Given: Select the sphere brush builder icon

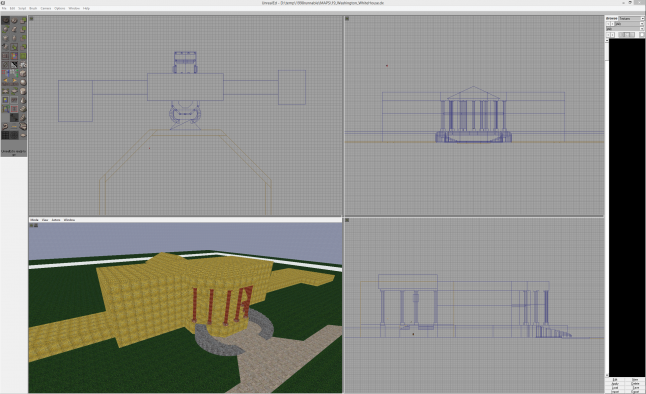Looking at the screenshot, I should click(x=23, y=82).
